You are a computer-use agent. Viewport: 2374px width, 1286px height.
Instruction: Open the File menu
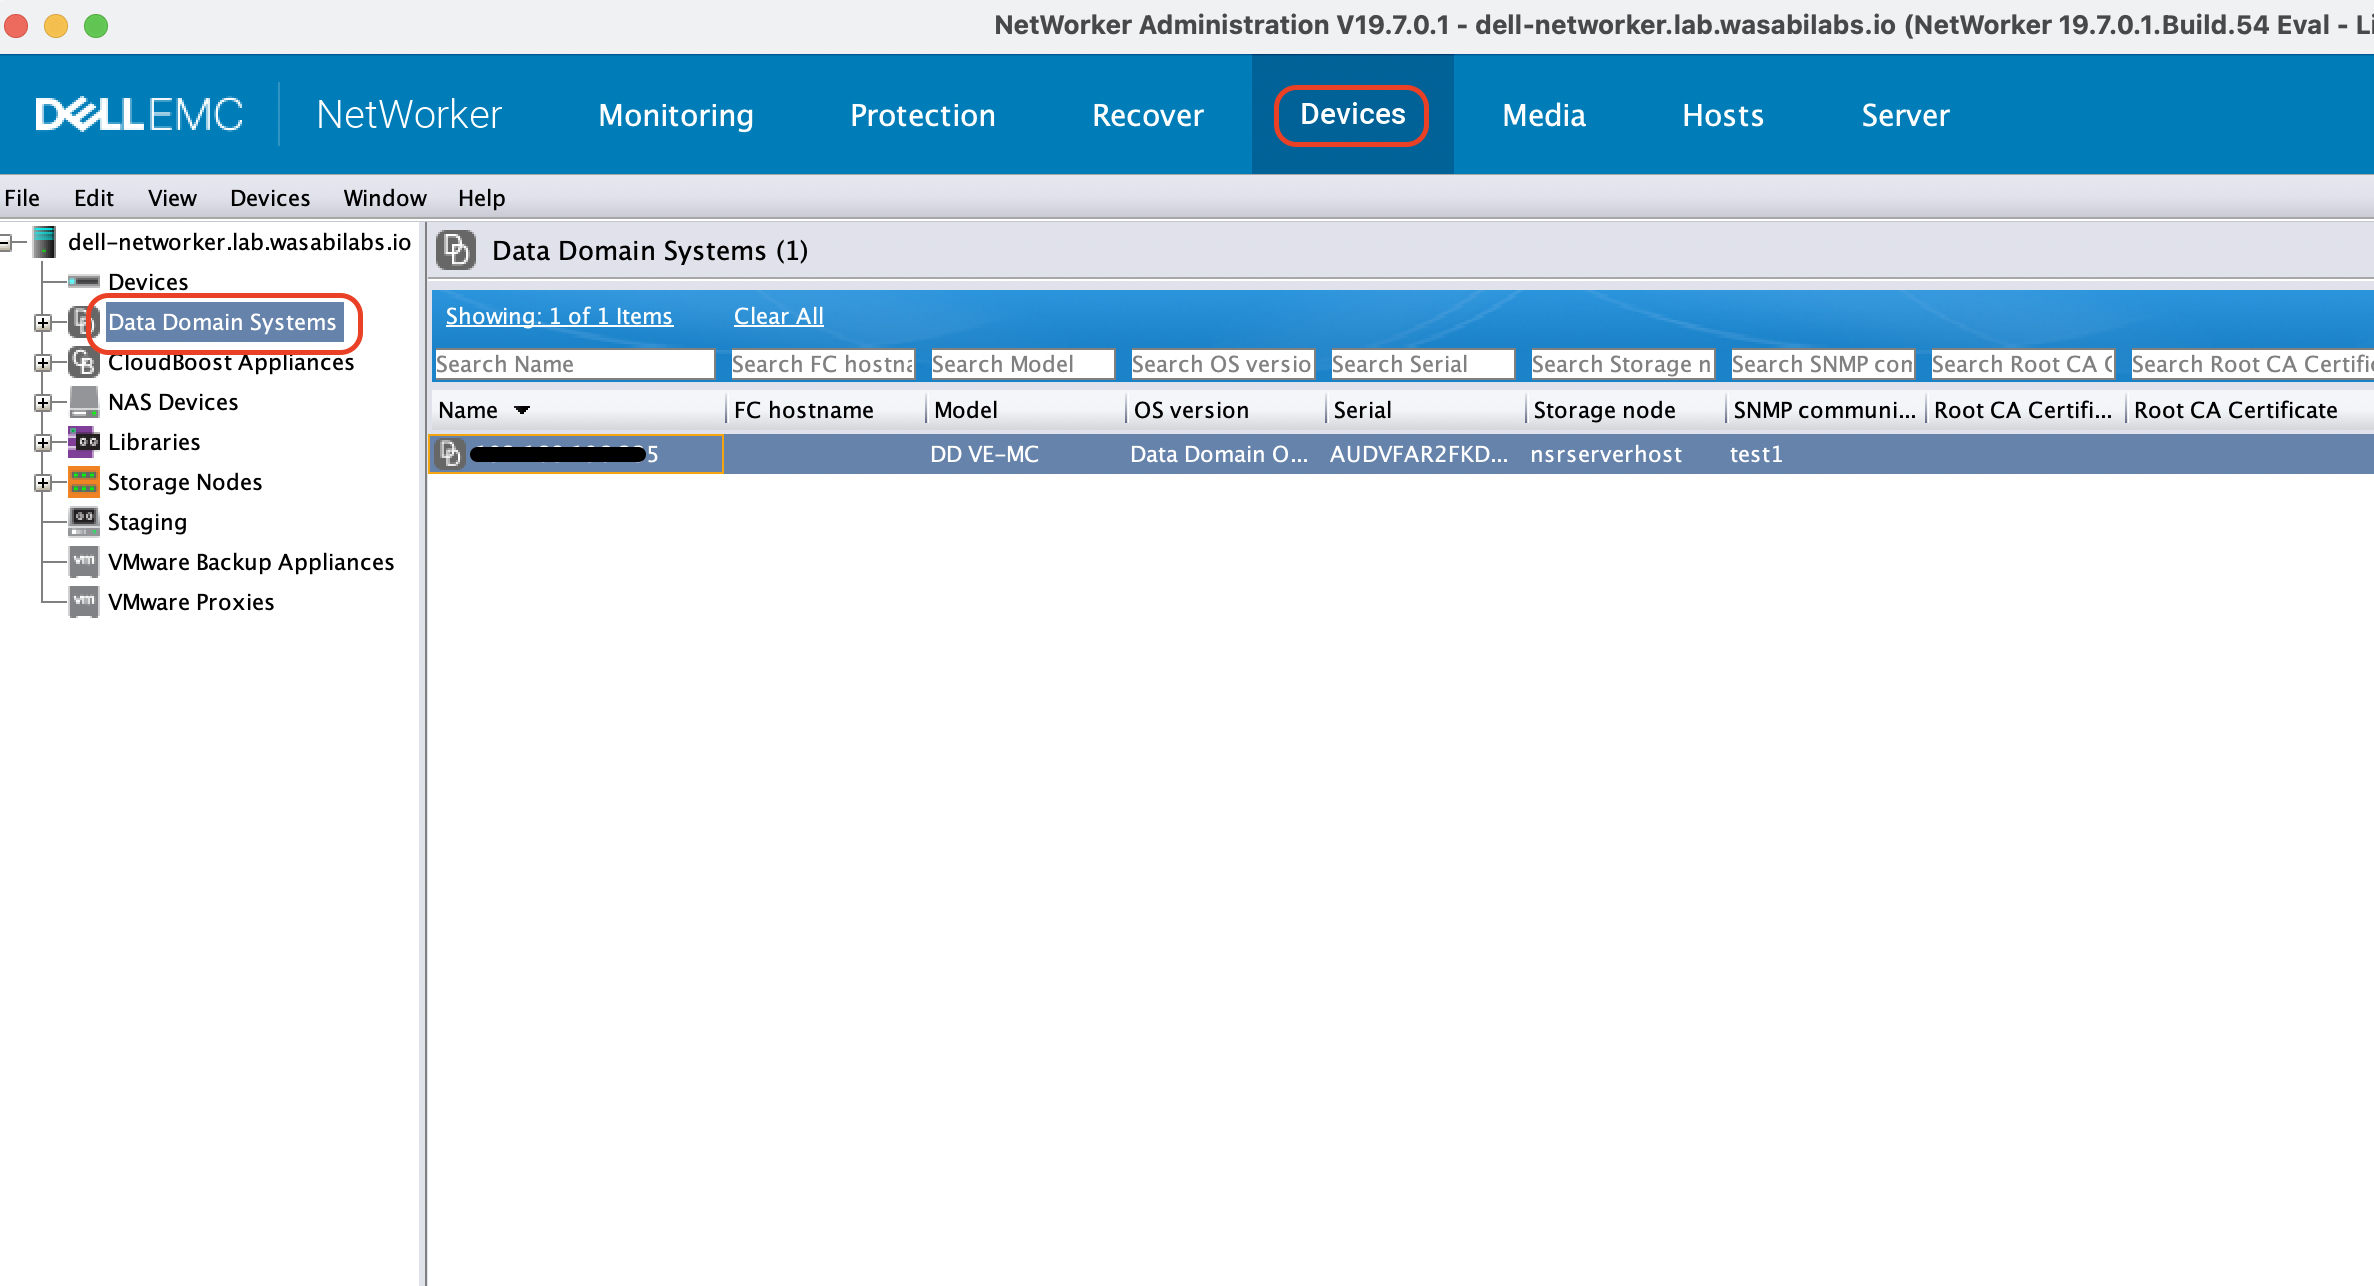tap(22, 198)
